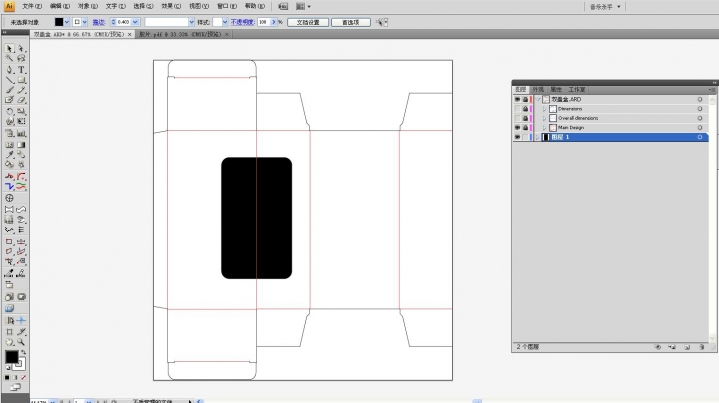Click the black fill swatch in control bar

click(x=59, y=21)
